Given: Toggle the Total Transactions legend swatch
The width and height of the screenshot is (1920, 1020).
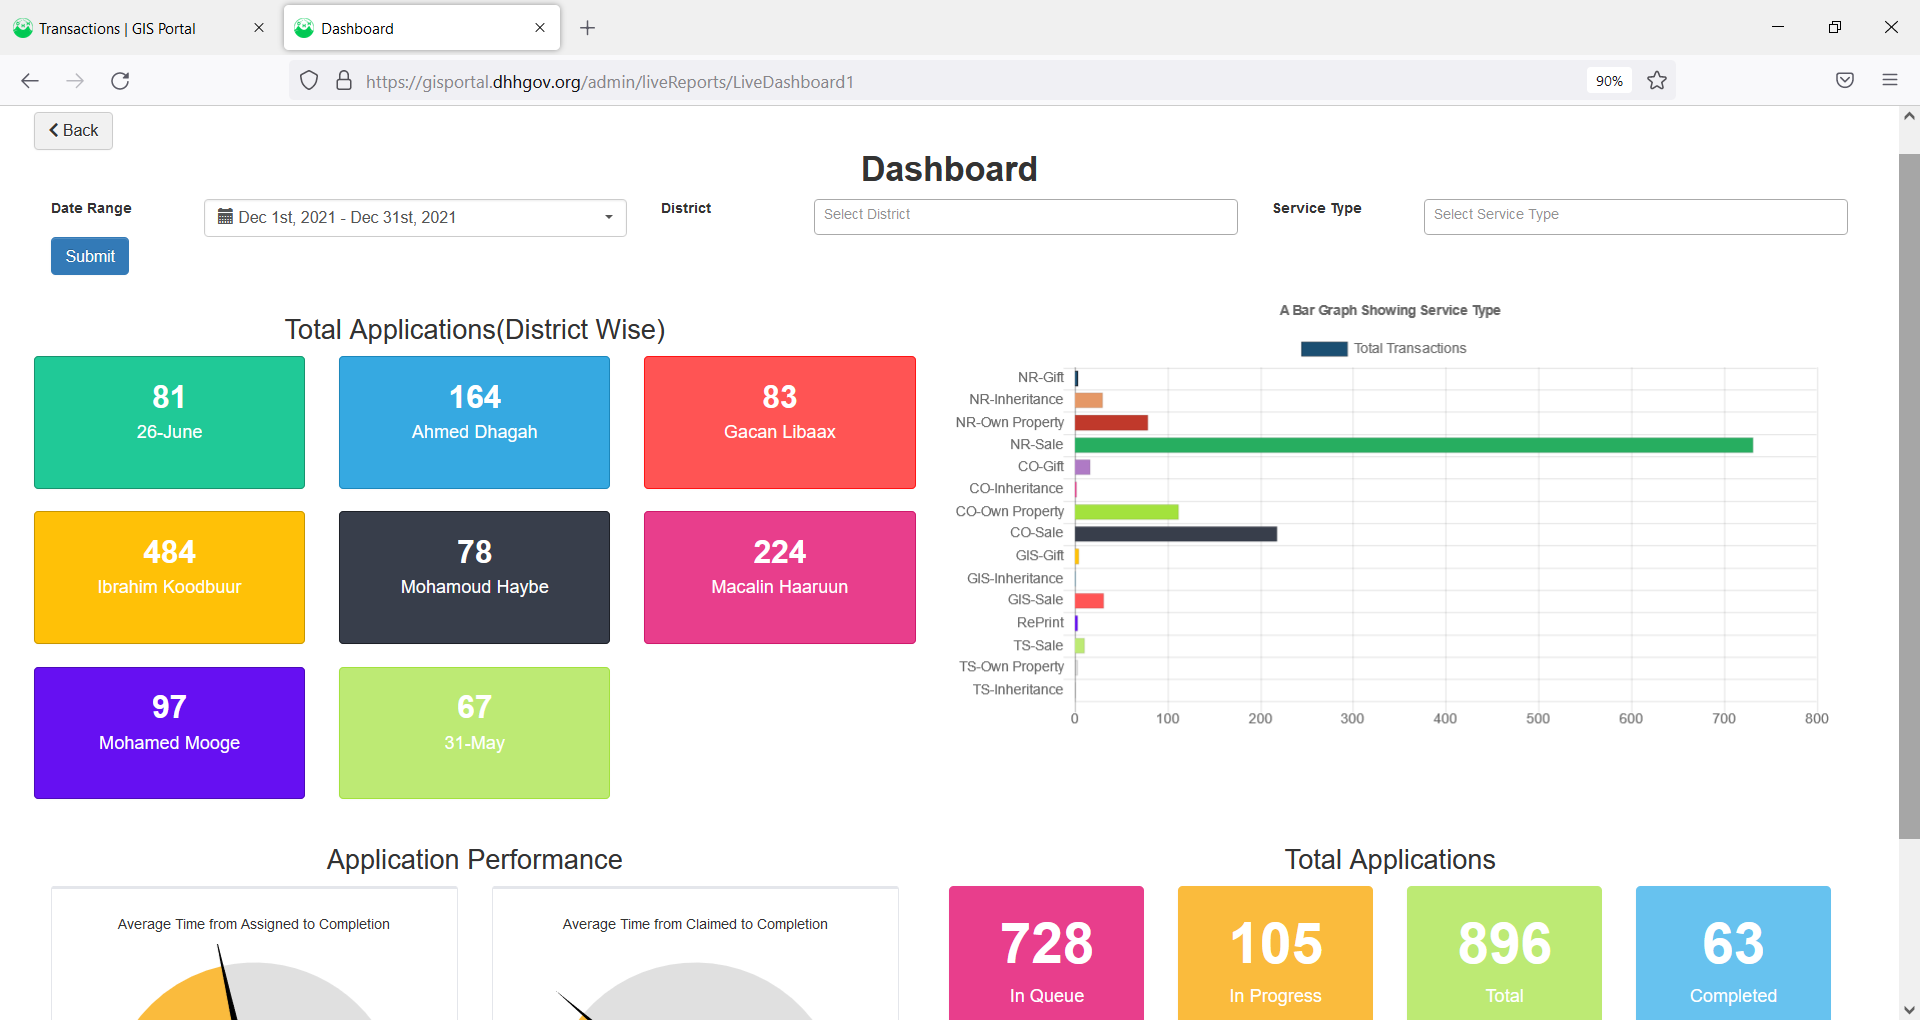Looking at the screenshot, I should pyautogui.click(x=1324, y=349).
